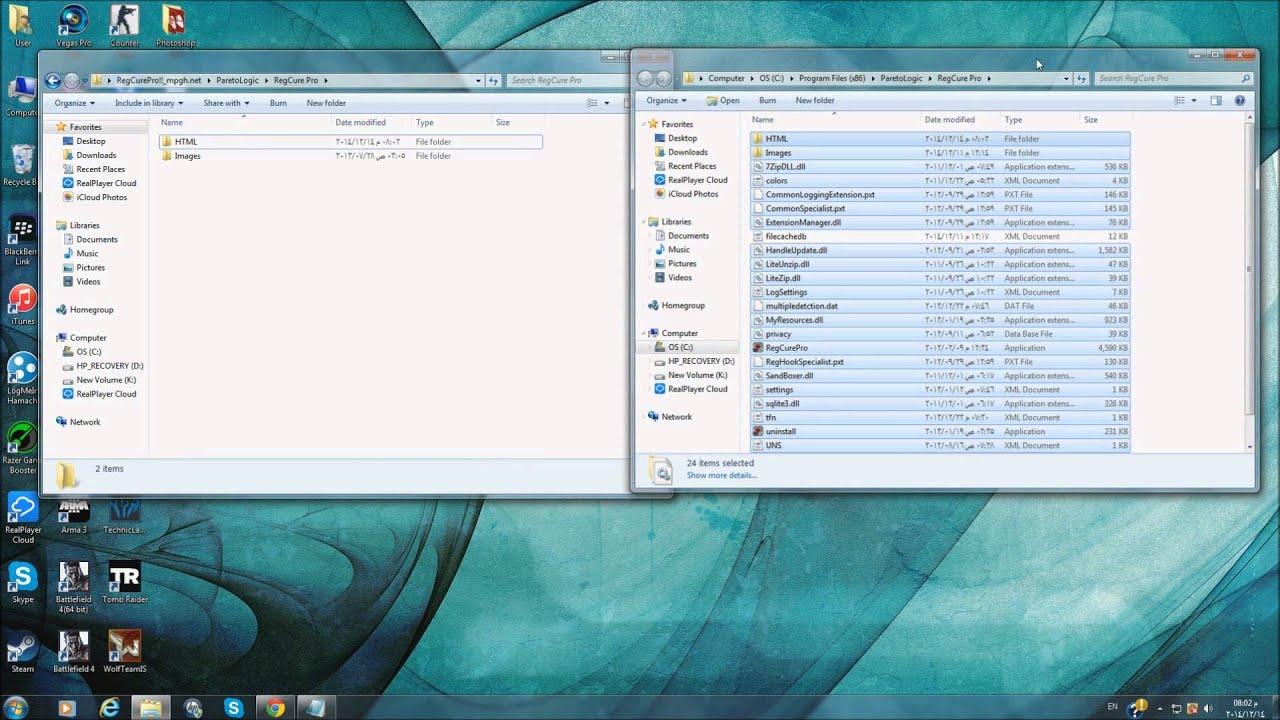This screenshot has width=1280, height=720.
Task: Click Back arrow in left Explorer window
Action: pyautogui.click(x=53, y=80)
